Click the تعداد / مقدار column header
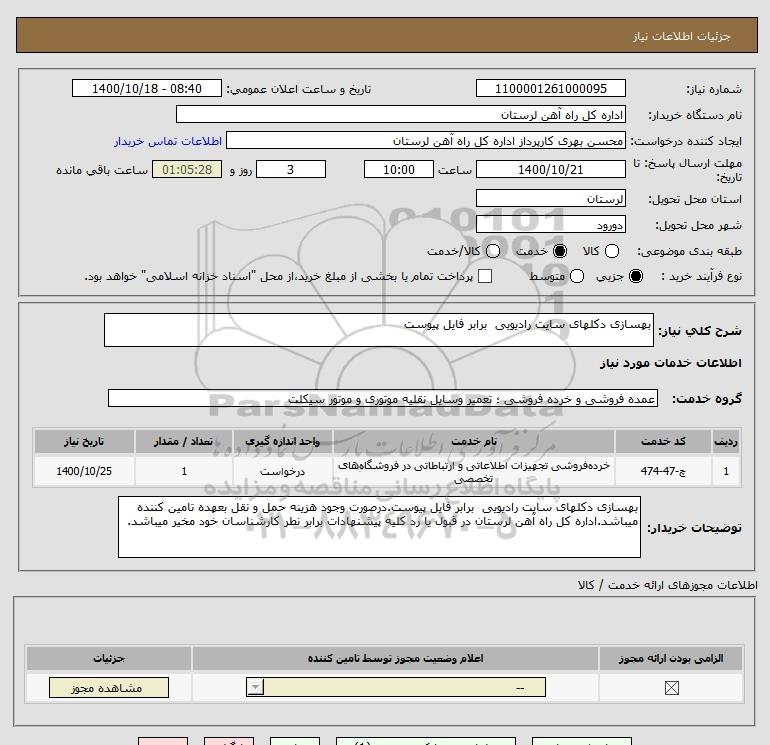Viewport: 770px width, 745px height. coord(184,441)
